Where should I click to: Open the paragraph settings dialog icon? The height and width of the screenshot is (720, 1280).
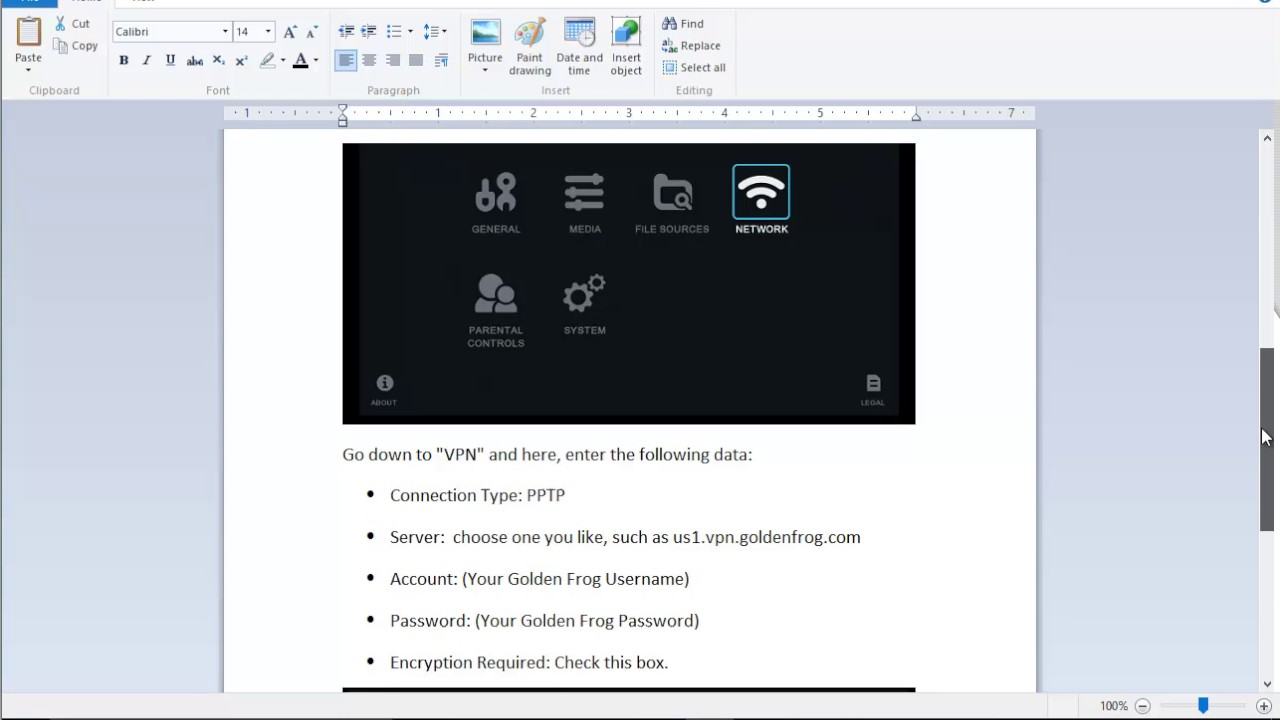[x=442, y=61]
